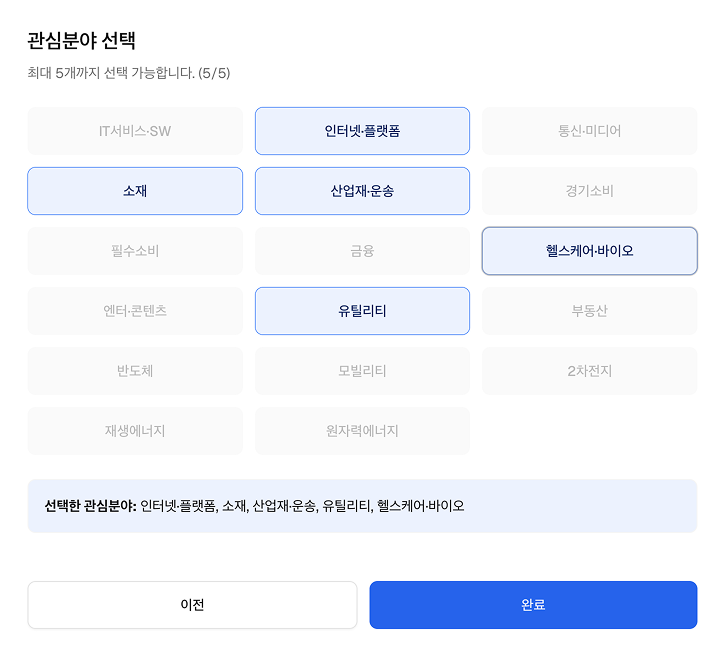The image size is (724, 650).
Task: Select the 반도체 interest chip
Action: click(x=135, y=371)
